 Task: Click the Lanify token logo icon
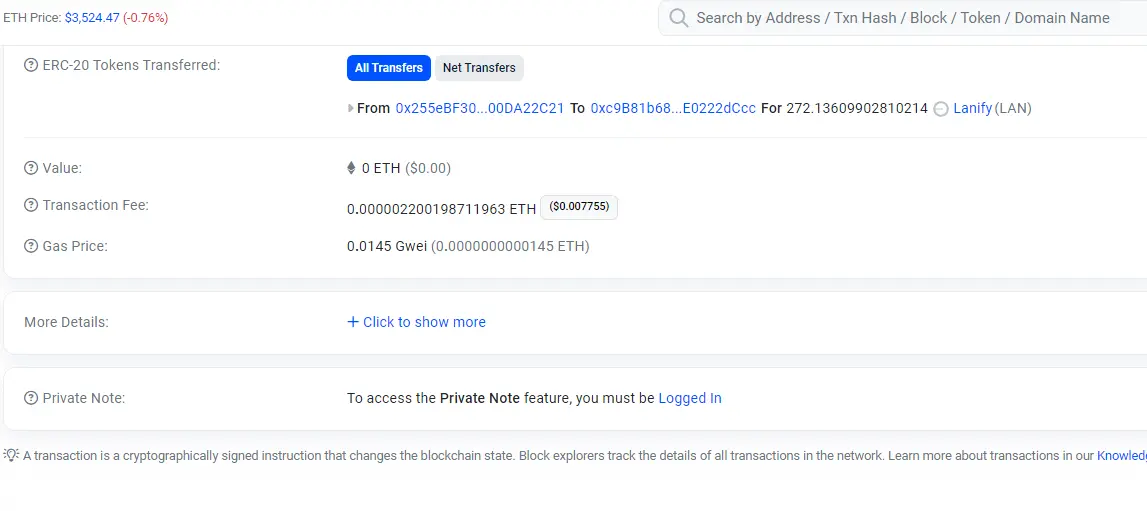941,109
